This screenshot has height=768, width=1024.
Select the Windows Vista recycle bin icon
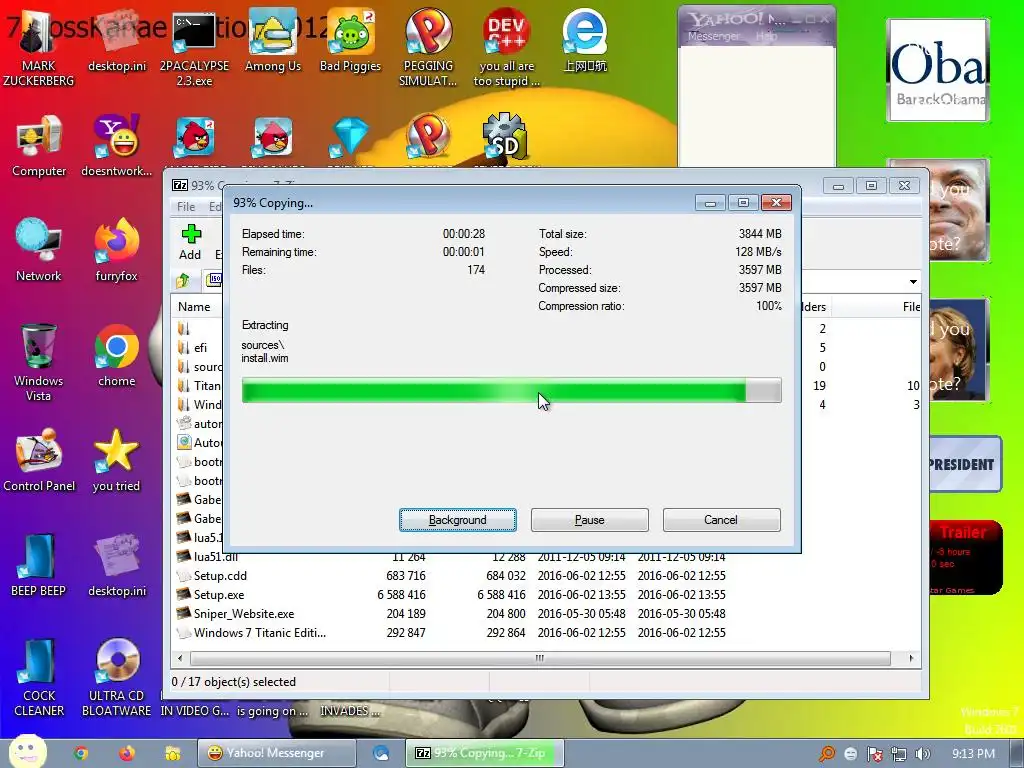[39, 362]
